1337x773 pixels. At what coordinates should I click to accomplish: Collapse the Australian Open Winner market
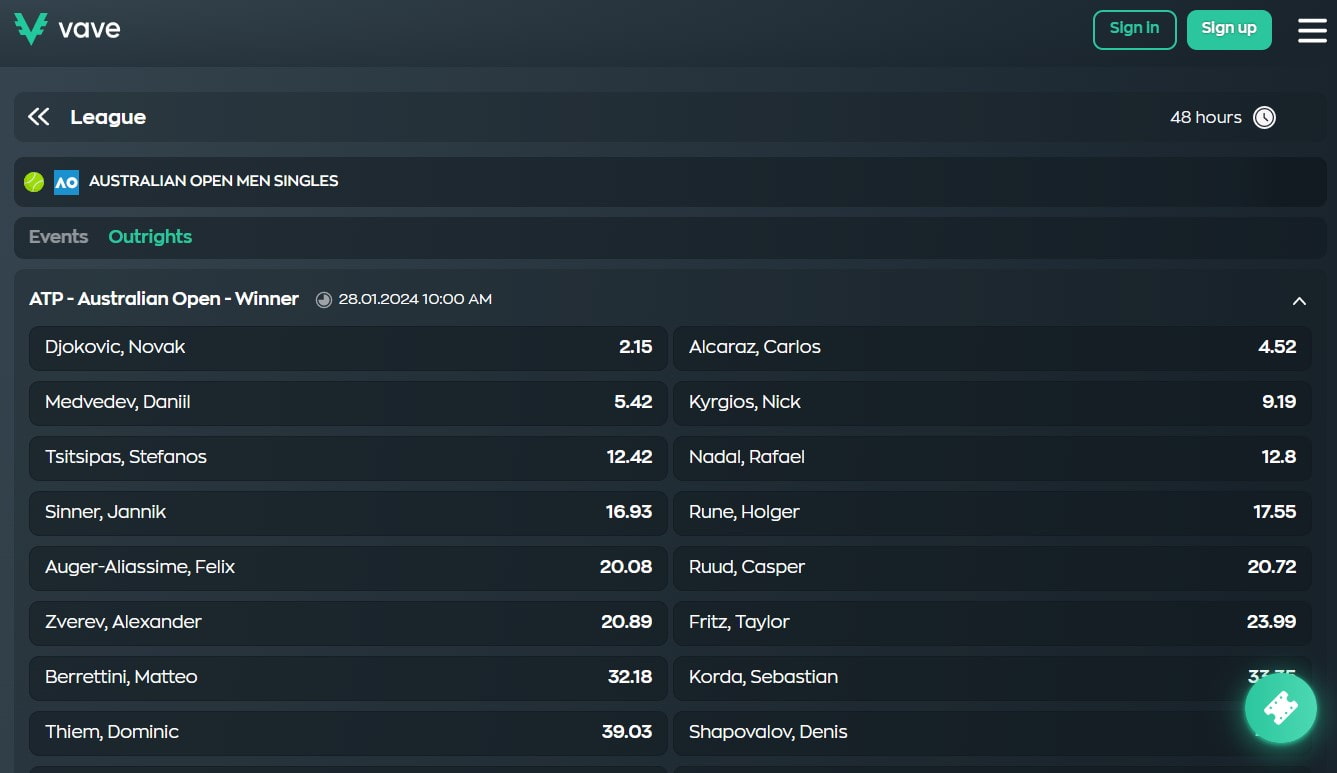(x=1299, y=301)
